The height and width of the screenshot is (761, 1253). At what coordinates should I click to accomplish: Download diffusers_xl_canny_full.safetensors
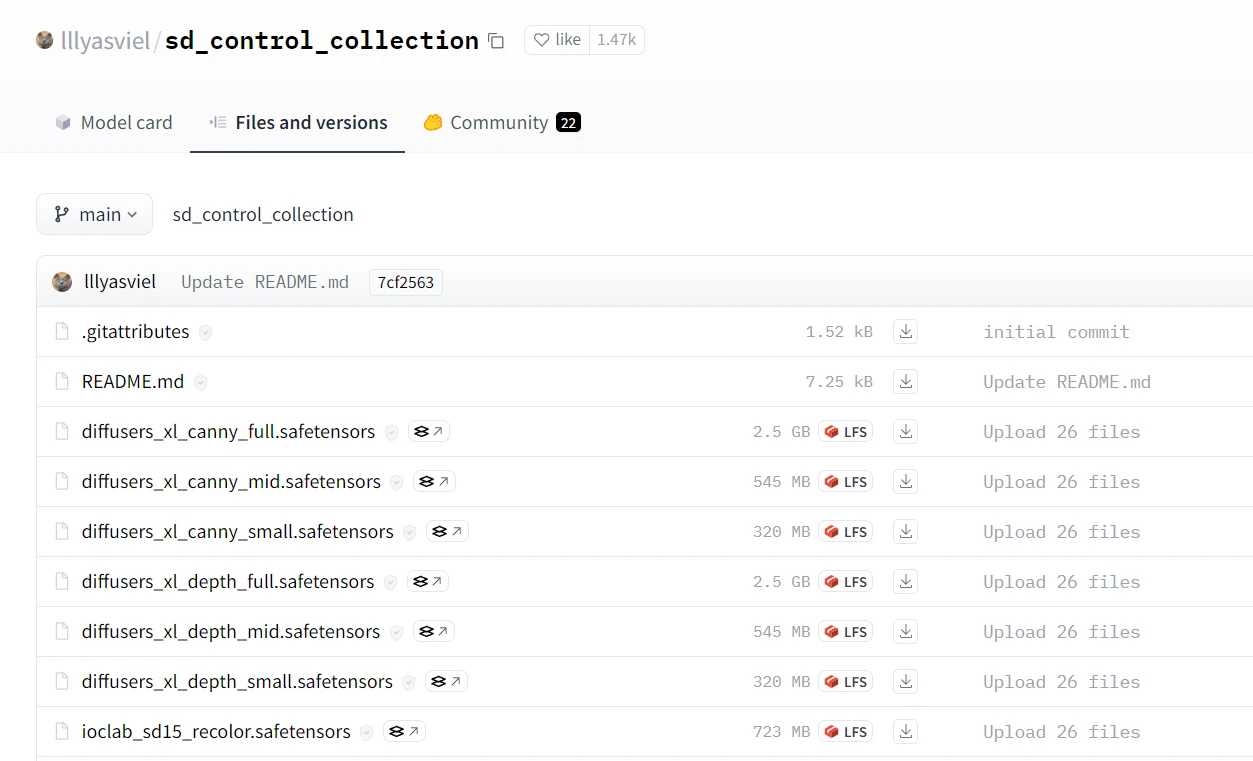906,432
